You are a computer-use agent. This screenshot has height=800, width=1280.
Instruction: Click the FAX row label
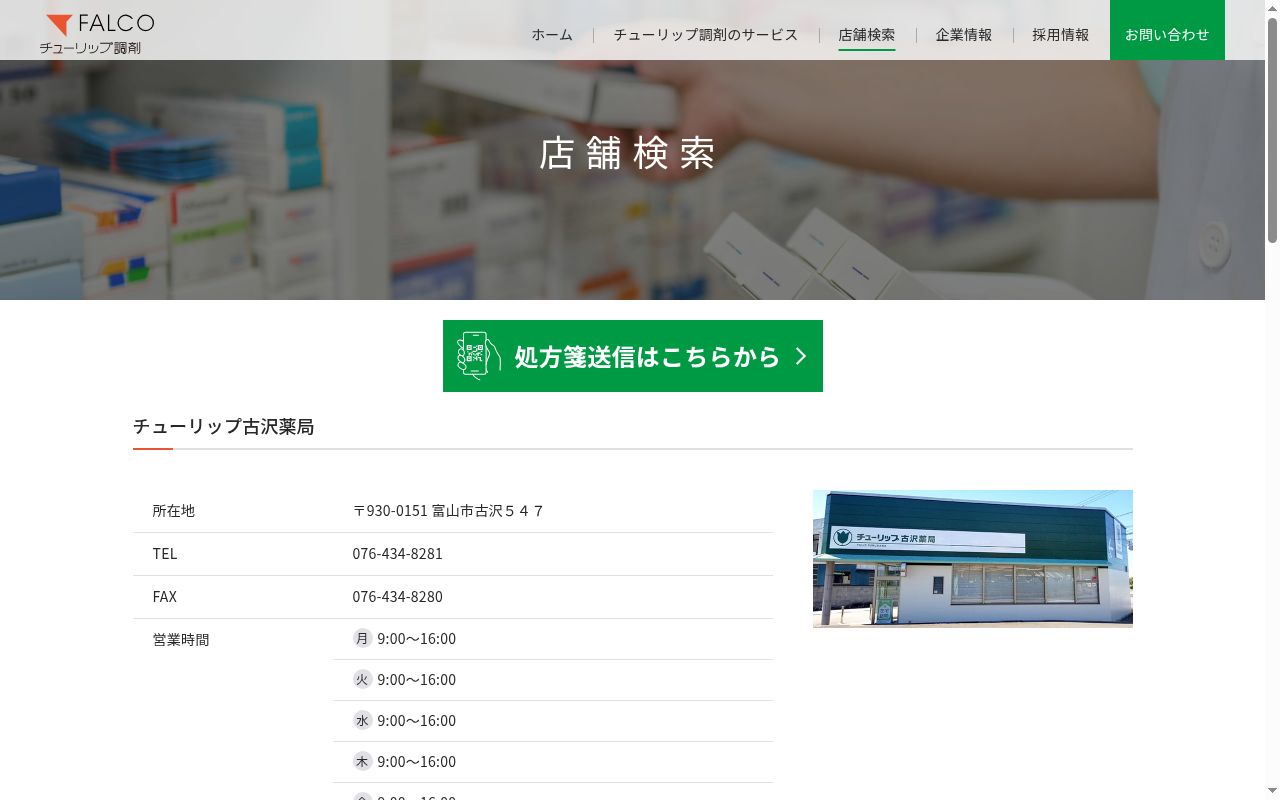click(x=165, y=597)
